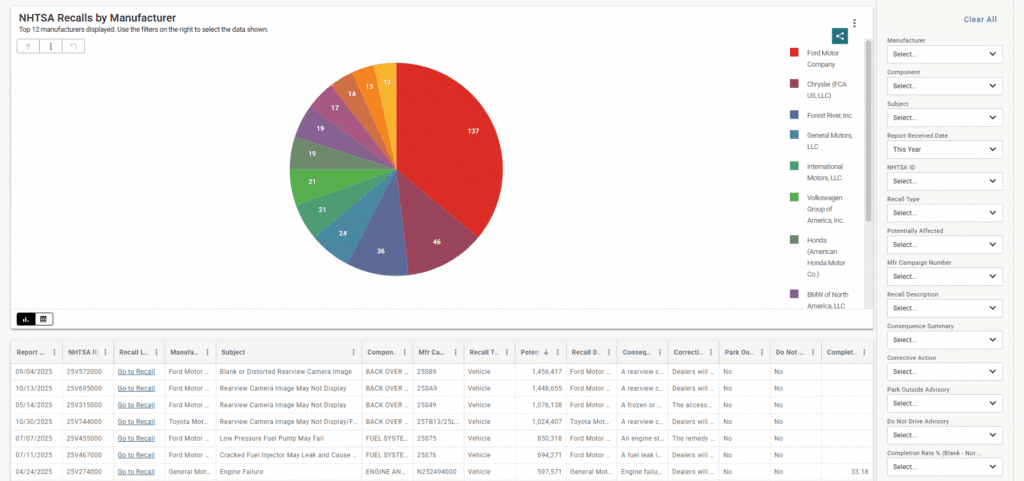This screenshot has width=1024, height=481.
Task: Open the Subject column menu icon
Action: click(x=353, y=352)
